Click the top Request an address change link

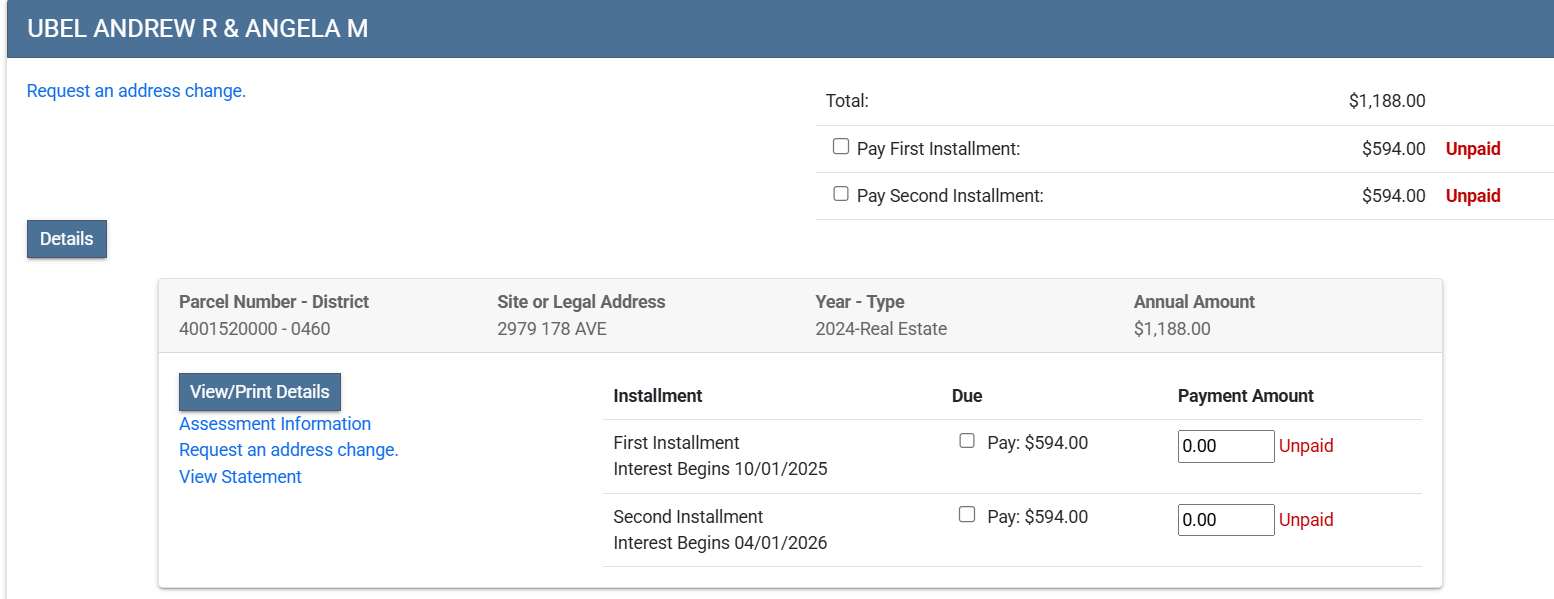coord(136,91)
